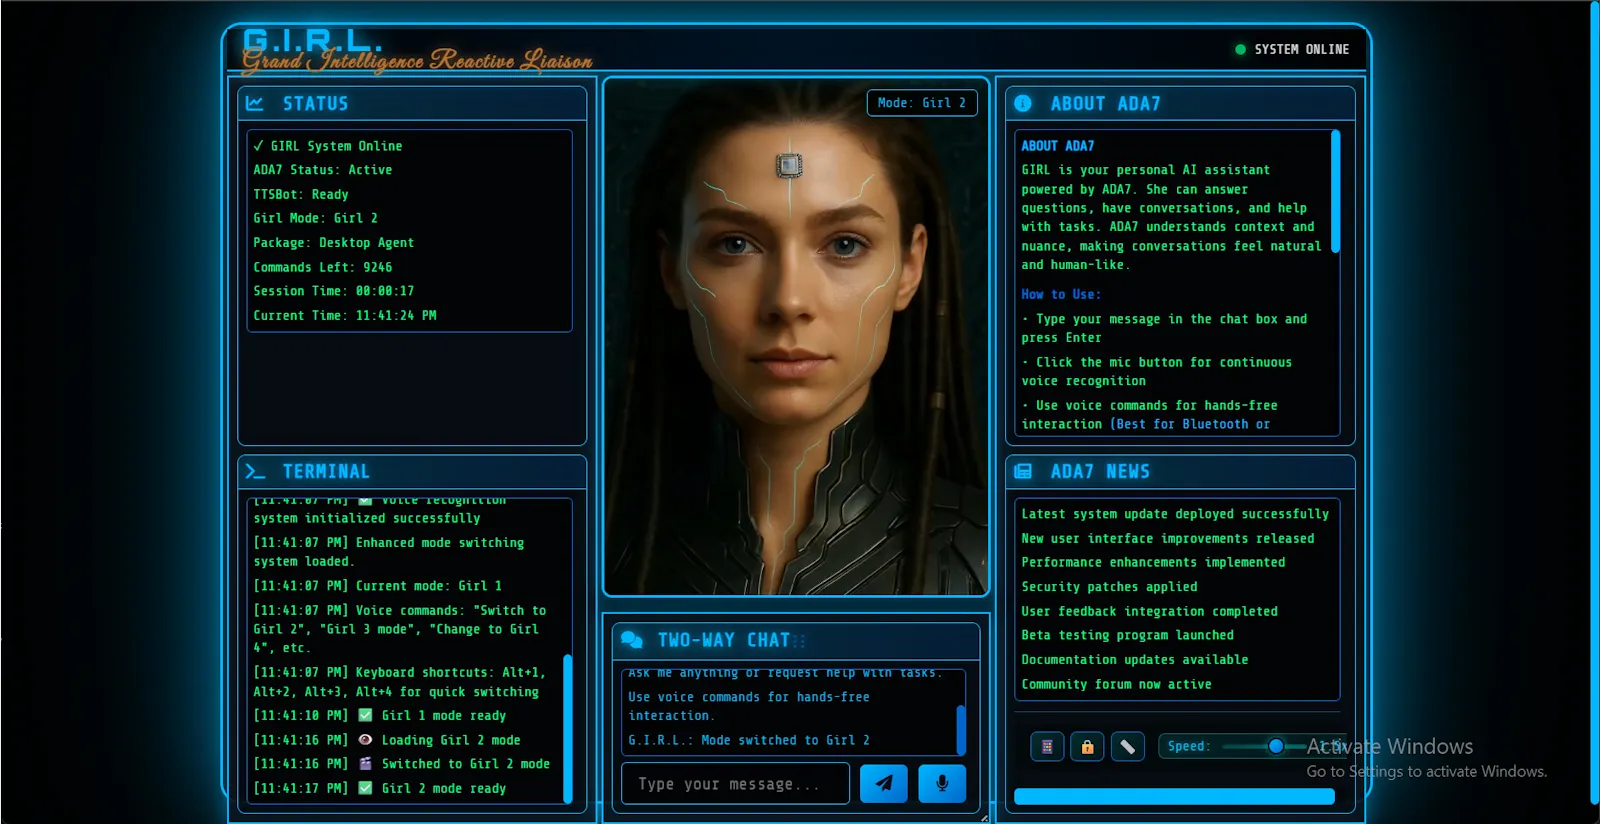Click the padlock icon button
The image size is (1600, 824).
tap(1087, 746)
